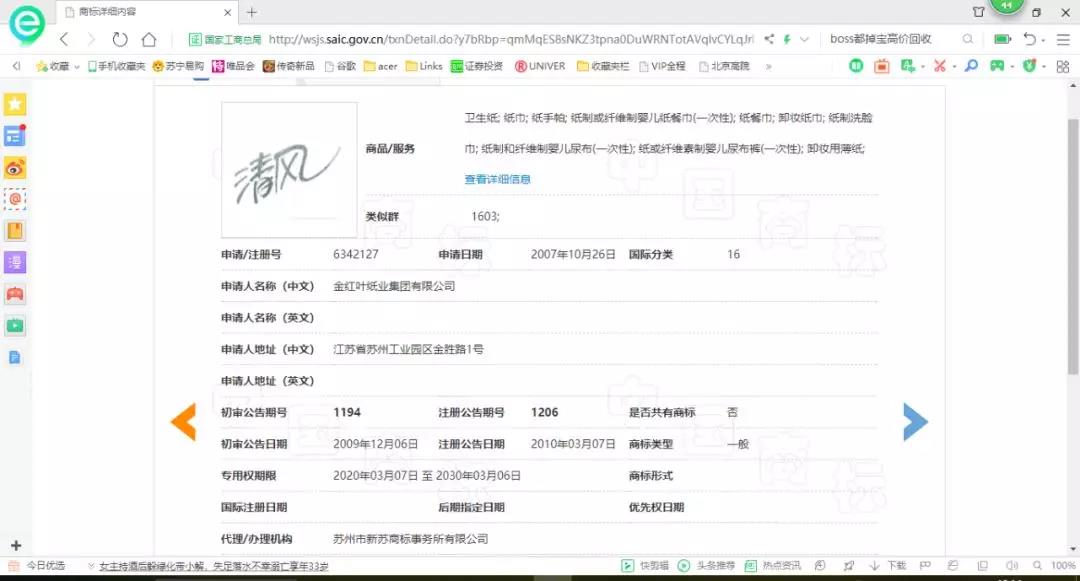Screen dimensions: 1080x581
Task: Open the 唯品会 bookmark
Action: pyautogui.click(x=233, y=66)
